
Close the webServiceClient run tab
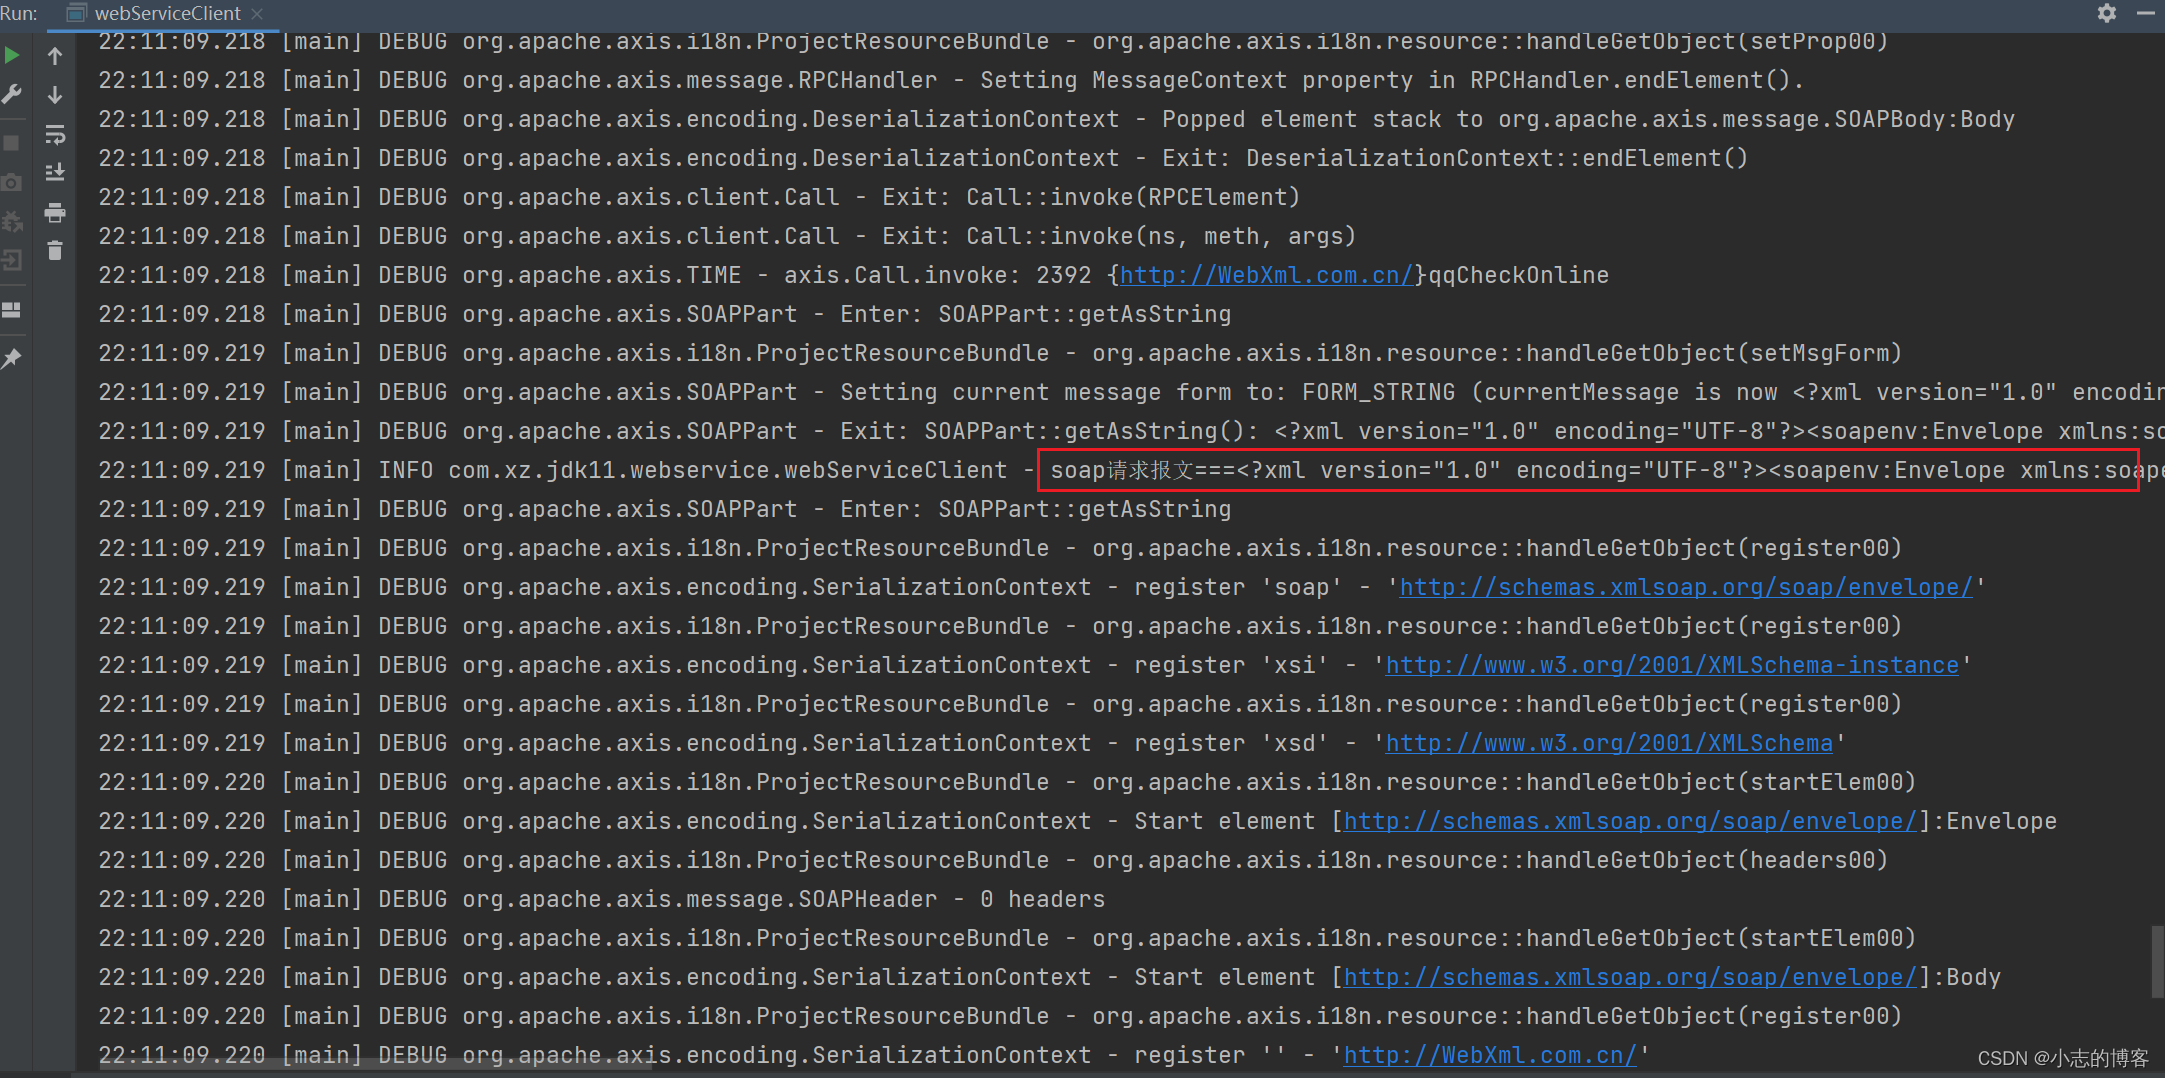coord(257,13)
